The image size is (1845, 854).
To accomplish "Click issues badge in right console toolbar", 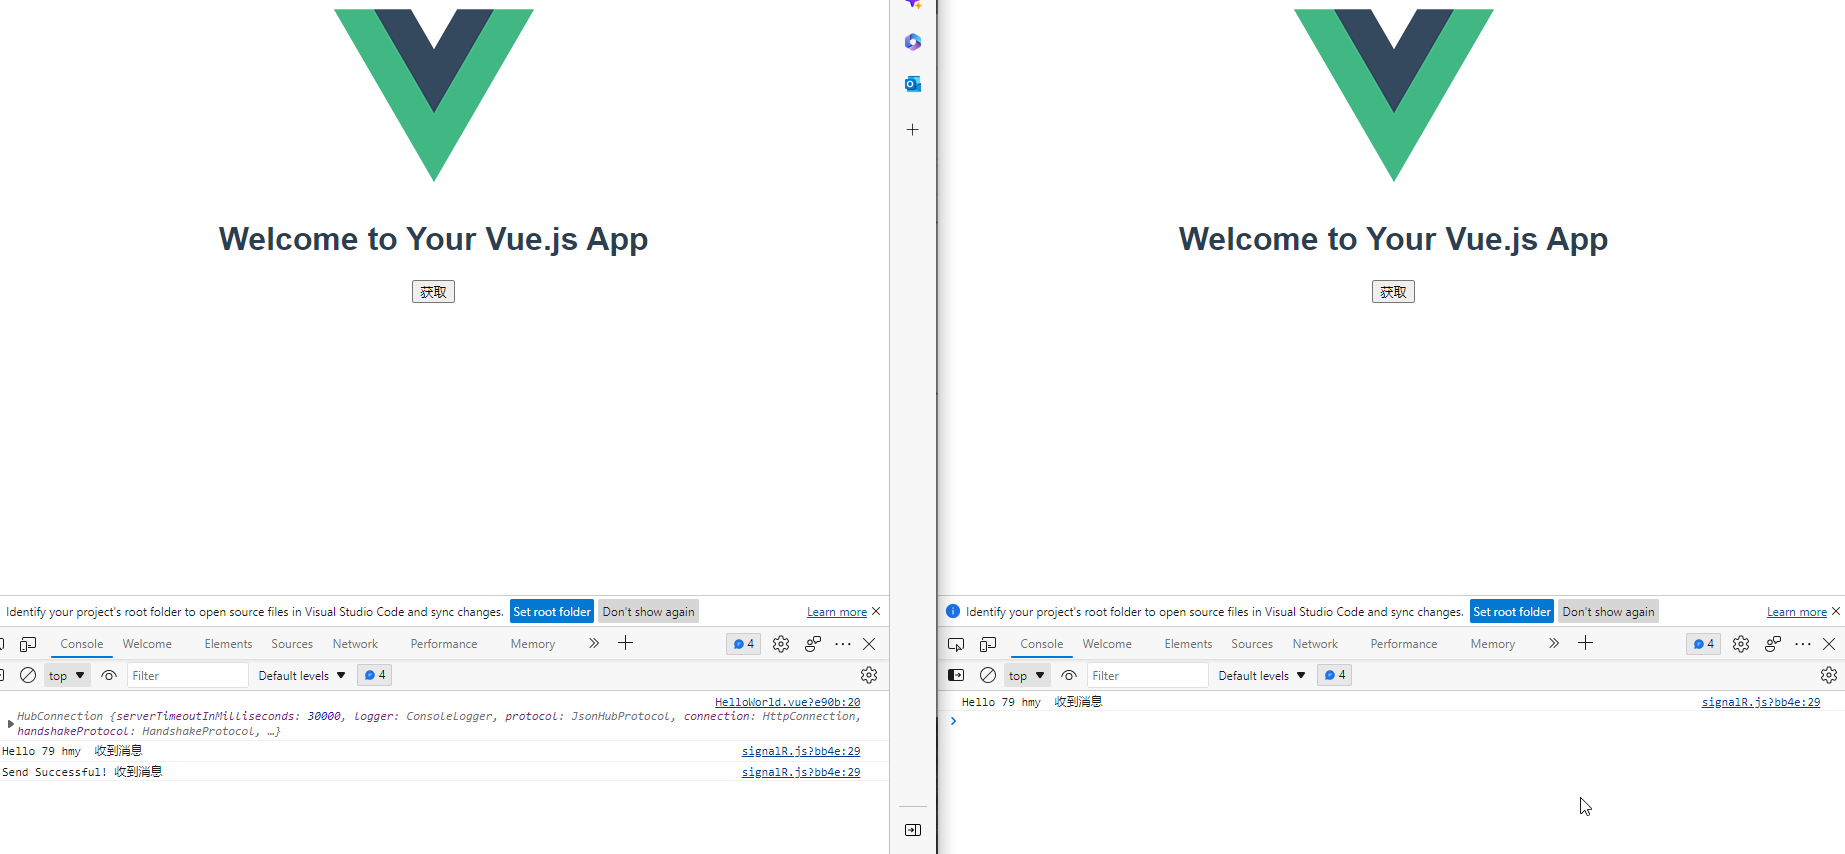I will click(1334, 675).
